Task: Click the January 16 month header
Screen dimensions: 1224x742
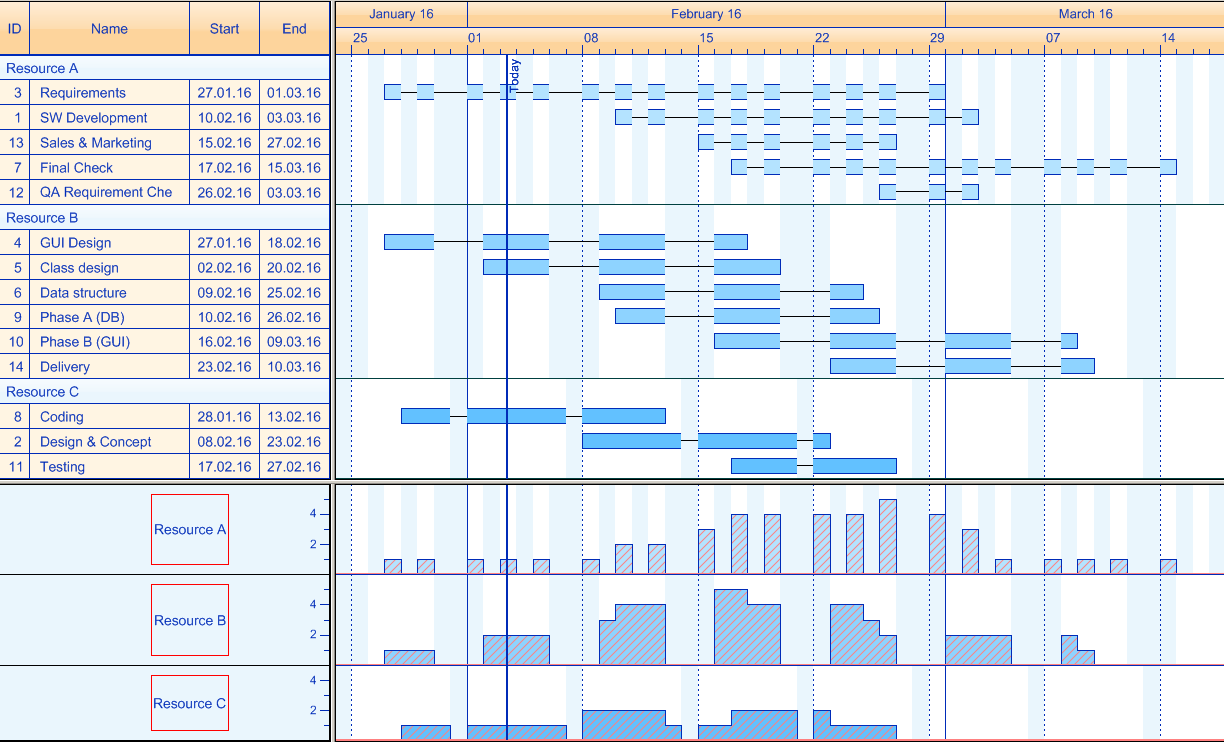Action: (401, 14)
